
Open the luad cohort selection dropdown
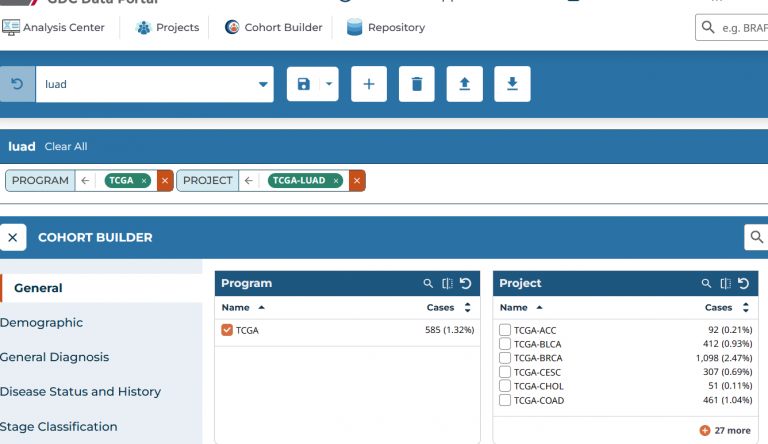[x=264, y=84]
